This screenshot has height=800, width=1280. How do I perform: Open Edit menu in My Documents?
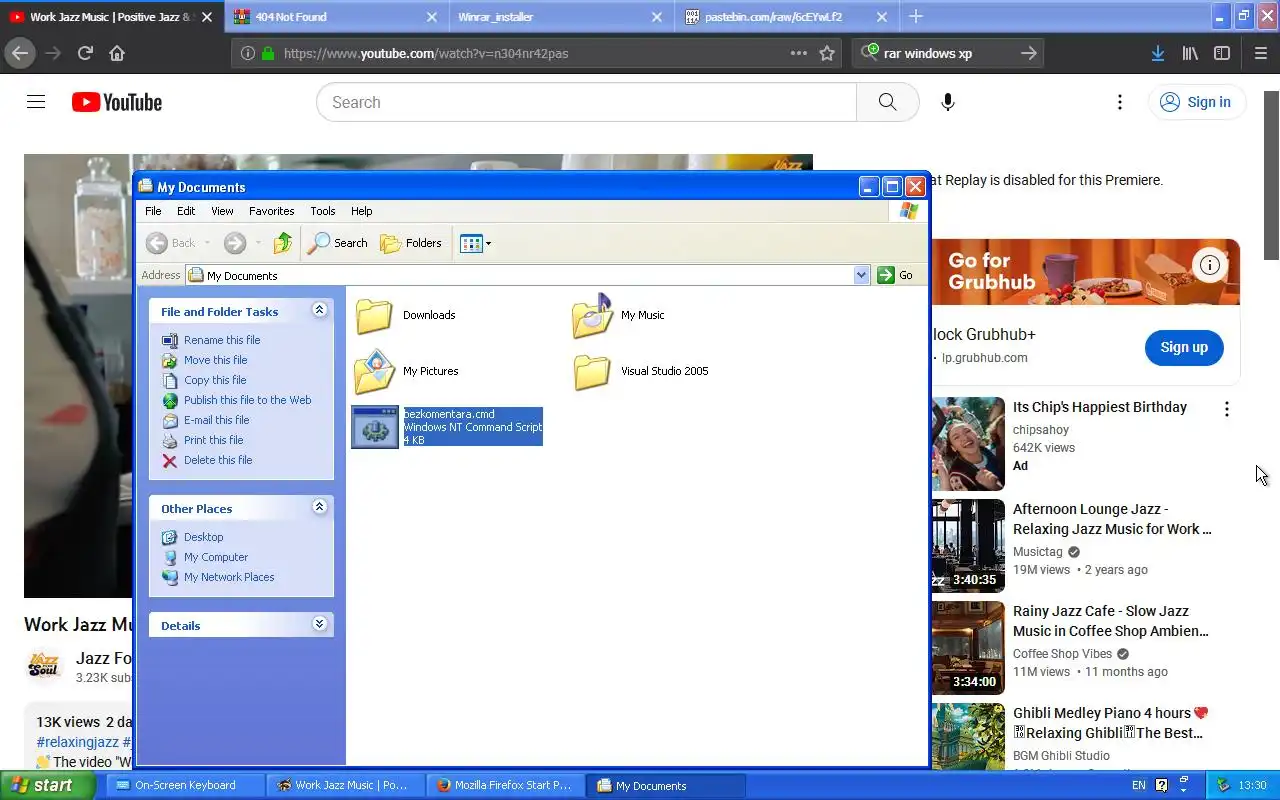coord(186,211)
